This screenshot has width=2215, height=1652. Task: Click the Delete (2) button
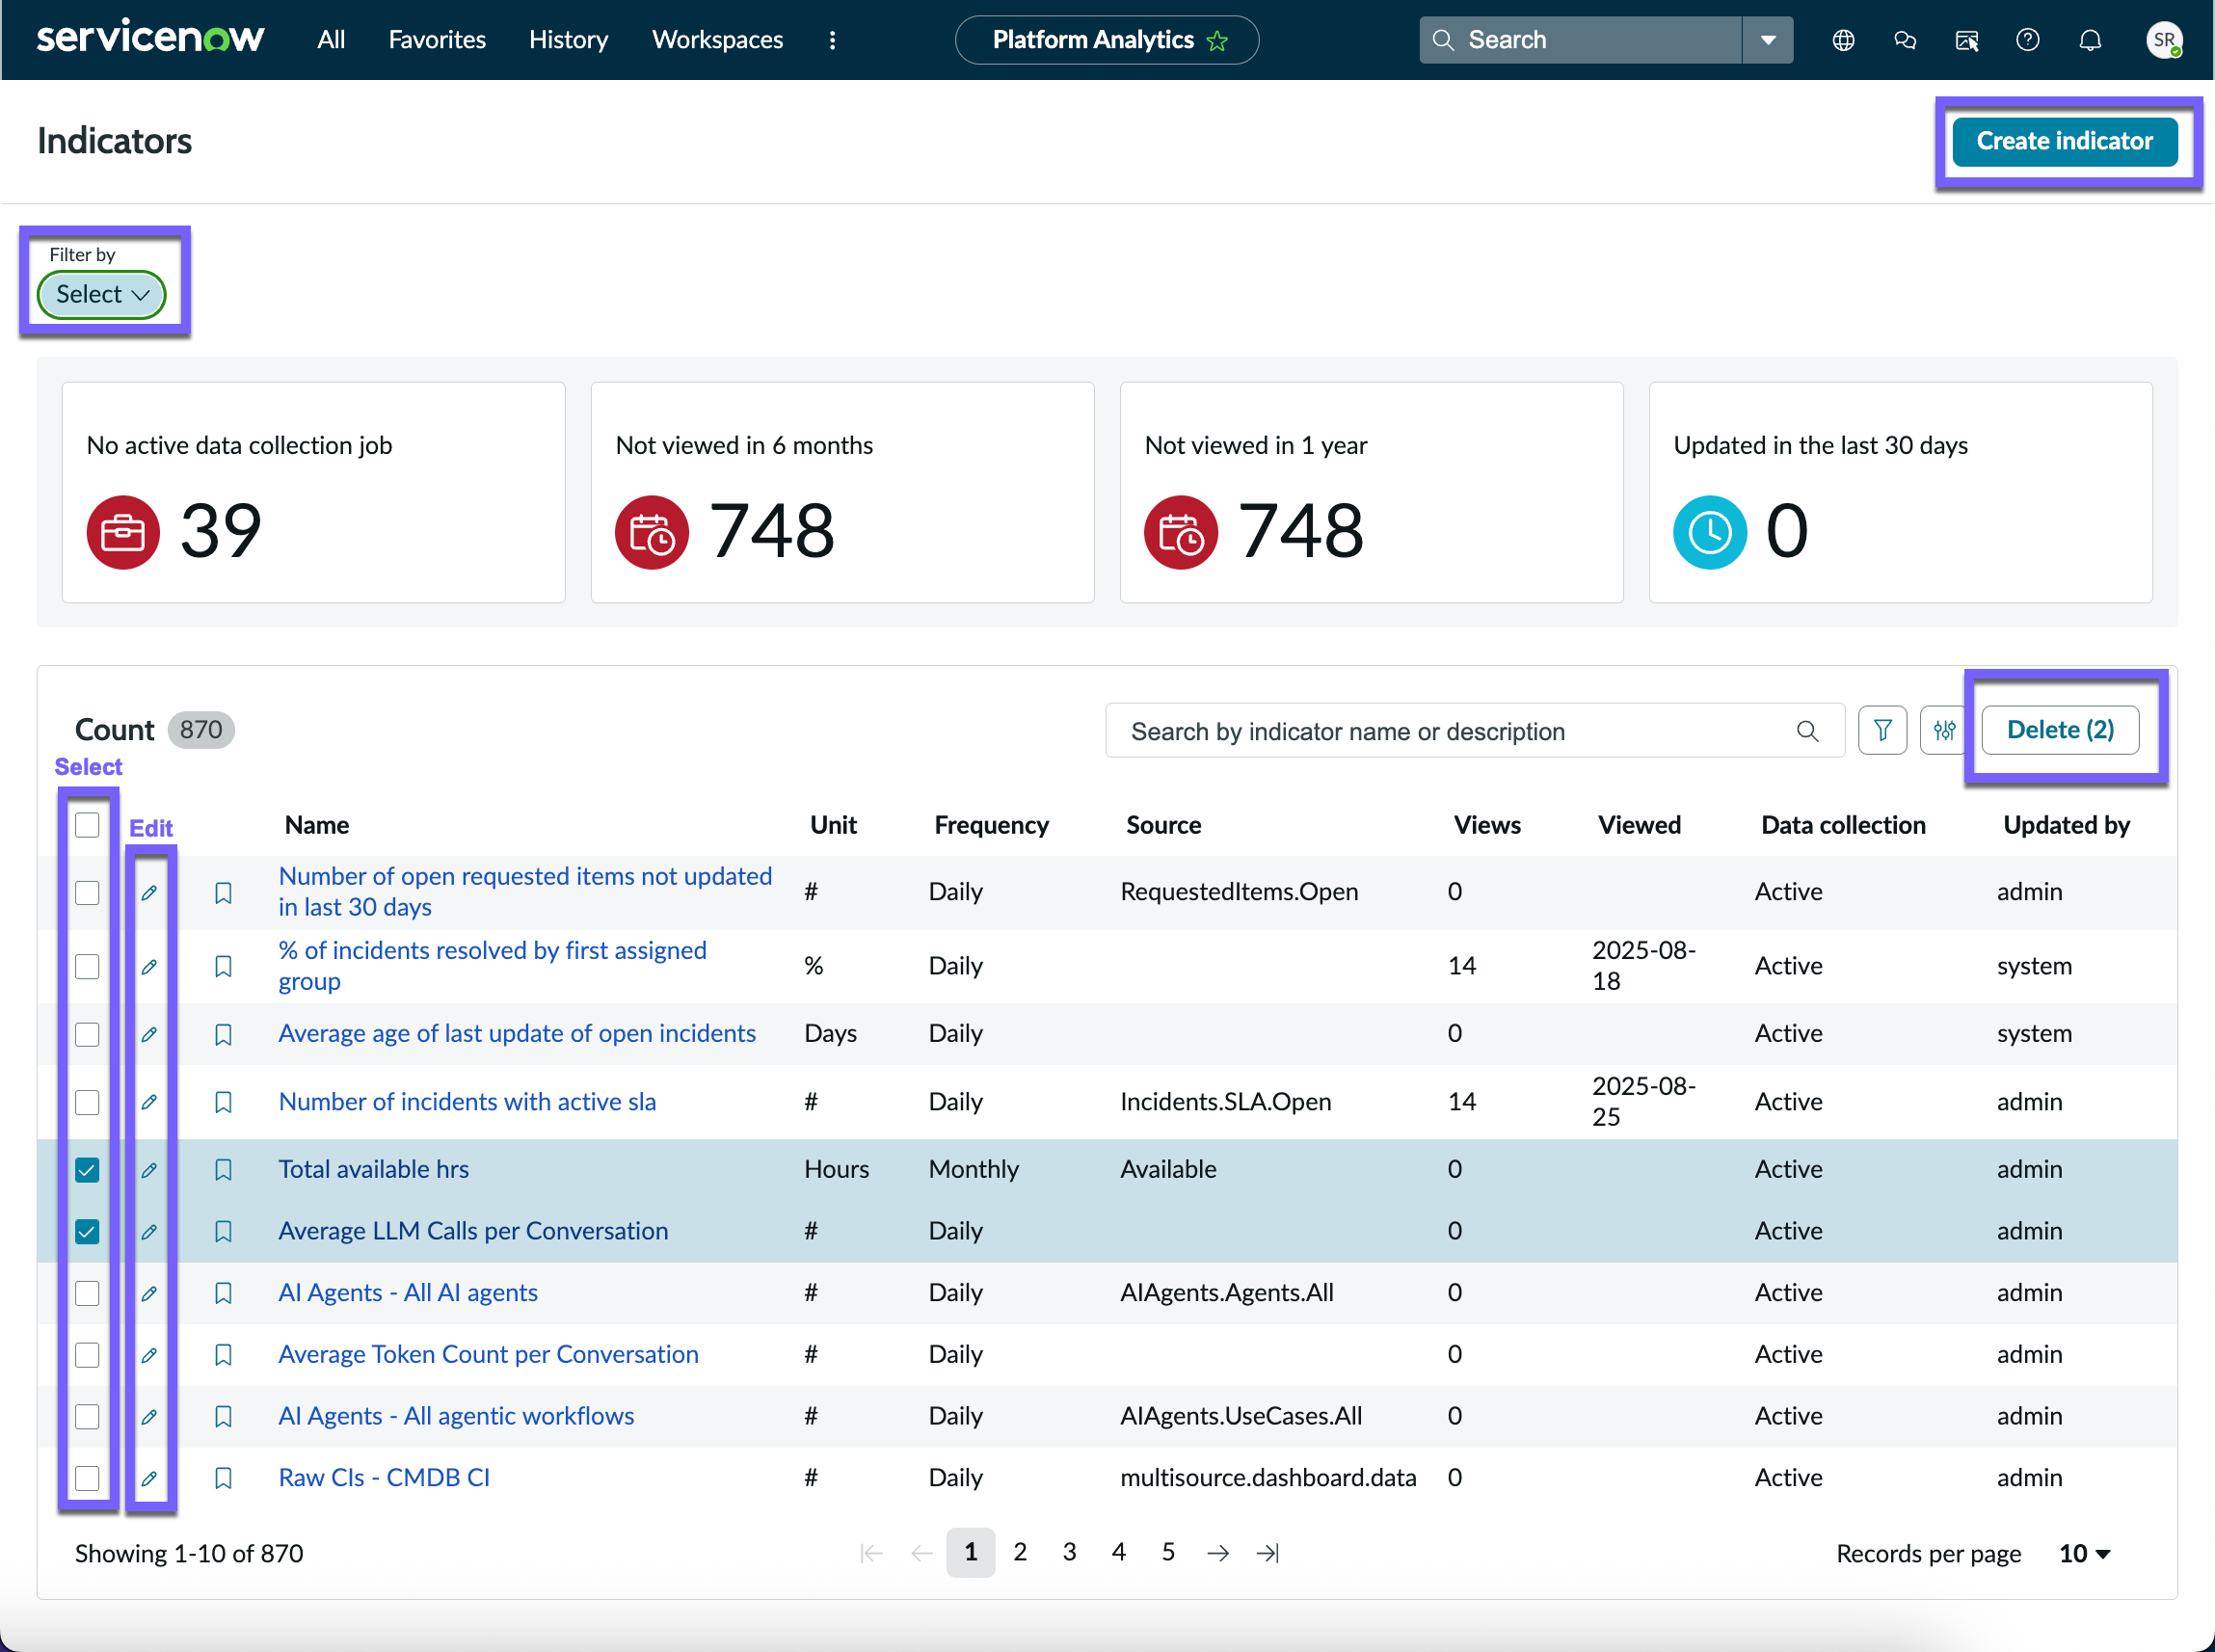[x=2060, y=731]
